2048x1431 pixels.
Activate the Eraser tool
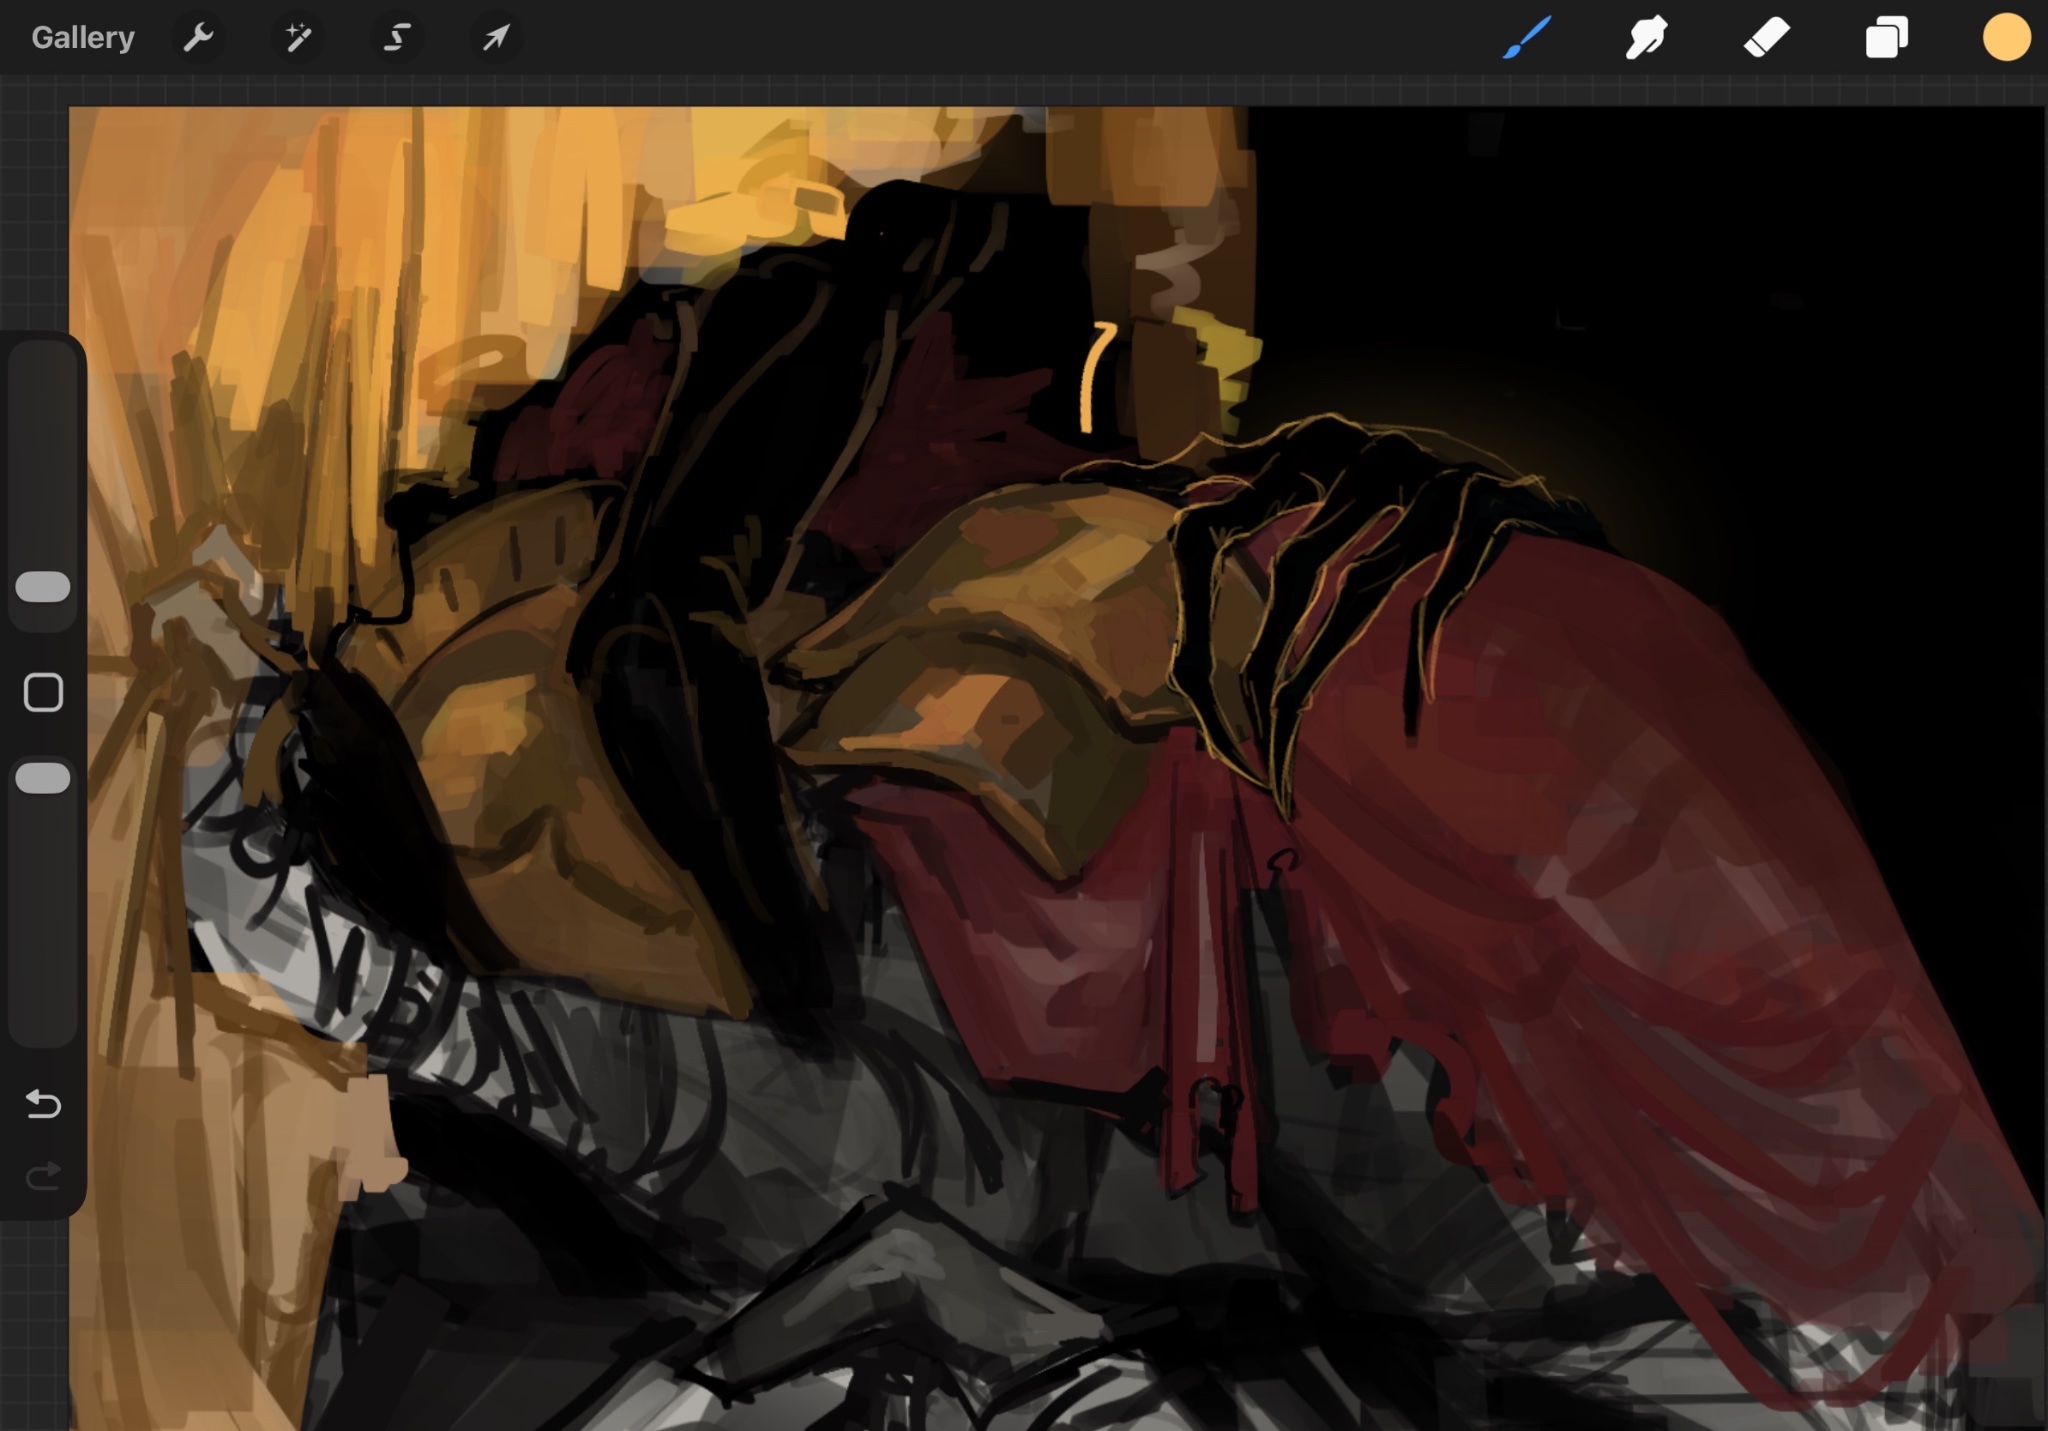[1765, 37]
